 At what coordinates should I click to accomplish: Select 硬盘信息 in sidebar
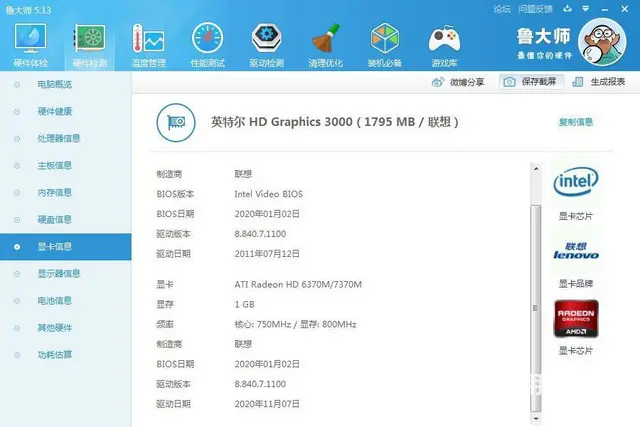click(x=55, y=220)
